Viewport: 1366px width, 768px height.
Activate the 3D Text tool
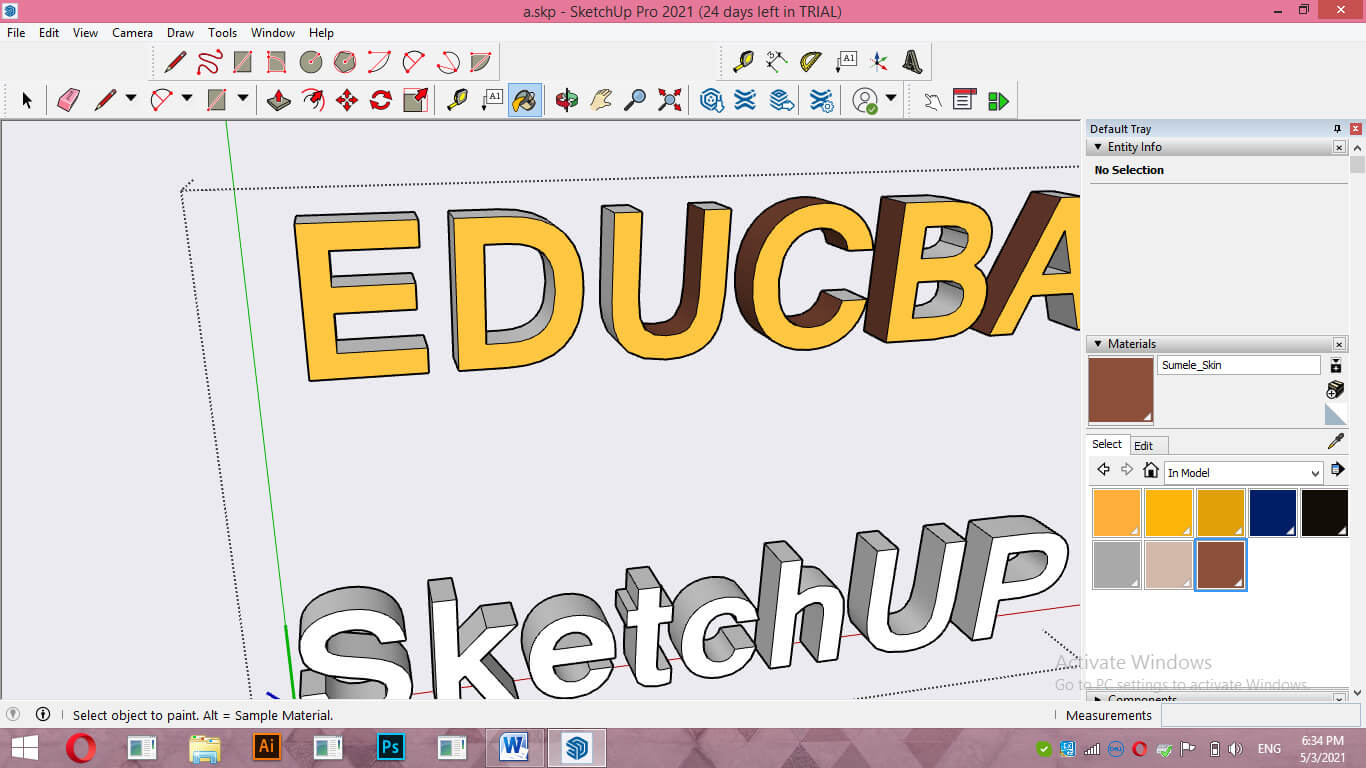[913, 62]
